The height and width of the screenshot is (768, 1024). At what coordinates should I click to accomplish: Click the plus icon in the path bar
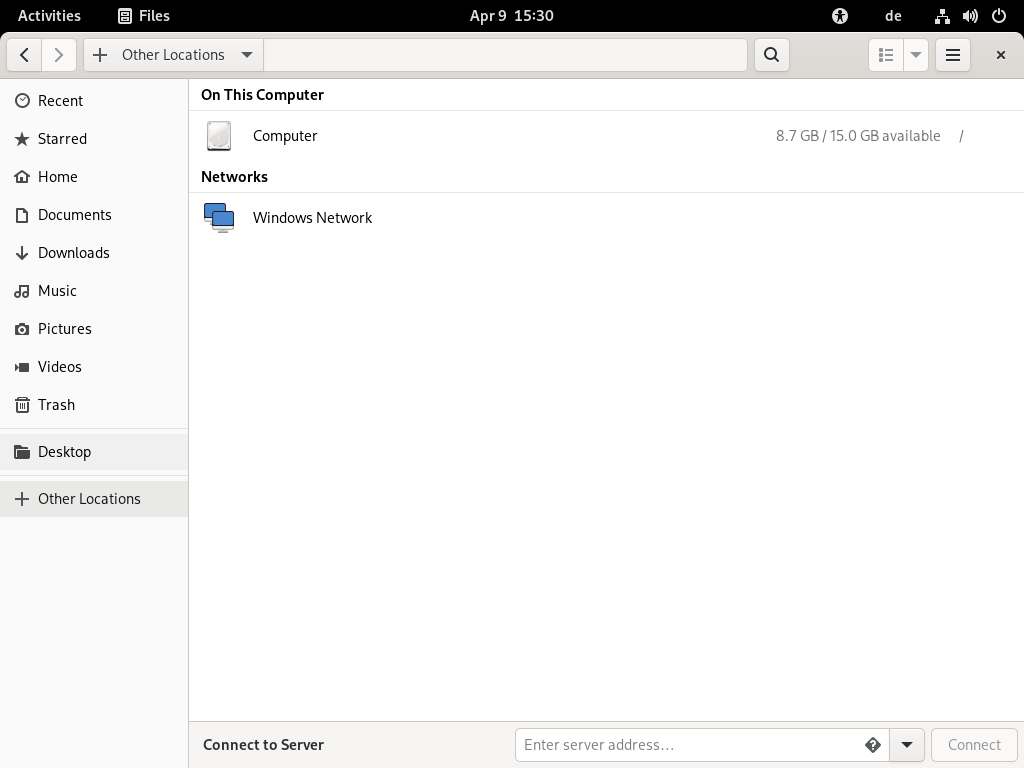(100, 55)
